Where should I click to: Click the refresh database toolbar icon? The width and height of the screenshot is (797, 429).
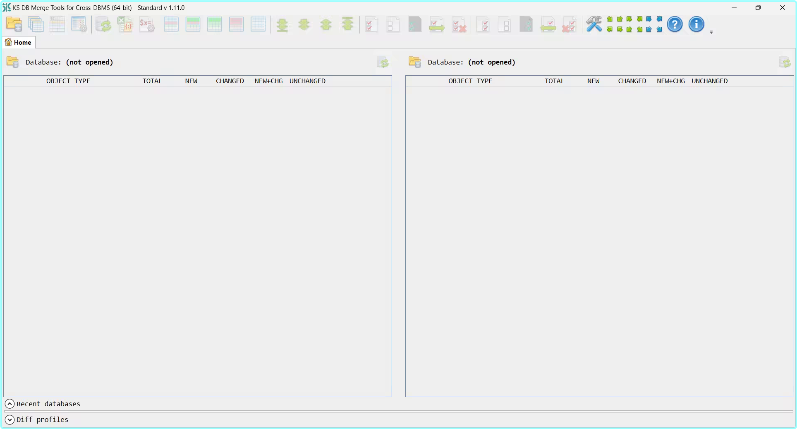pyautogui.click(x=103, y=24)
